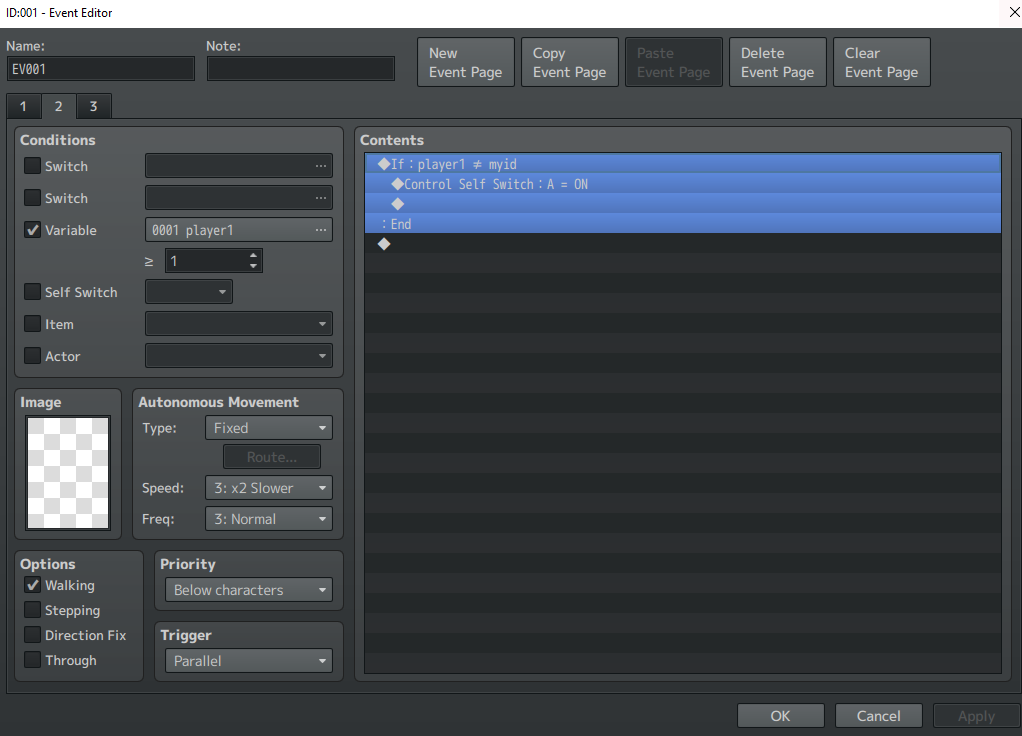Screen dimensions: 1022x736
Task: Check the Stepping option
Action: point(32,610)
